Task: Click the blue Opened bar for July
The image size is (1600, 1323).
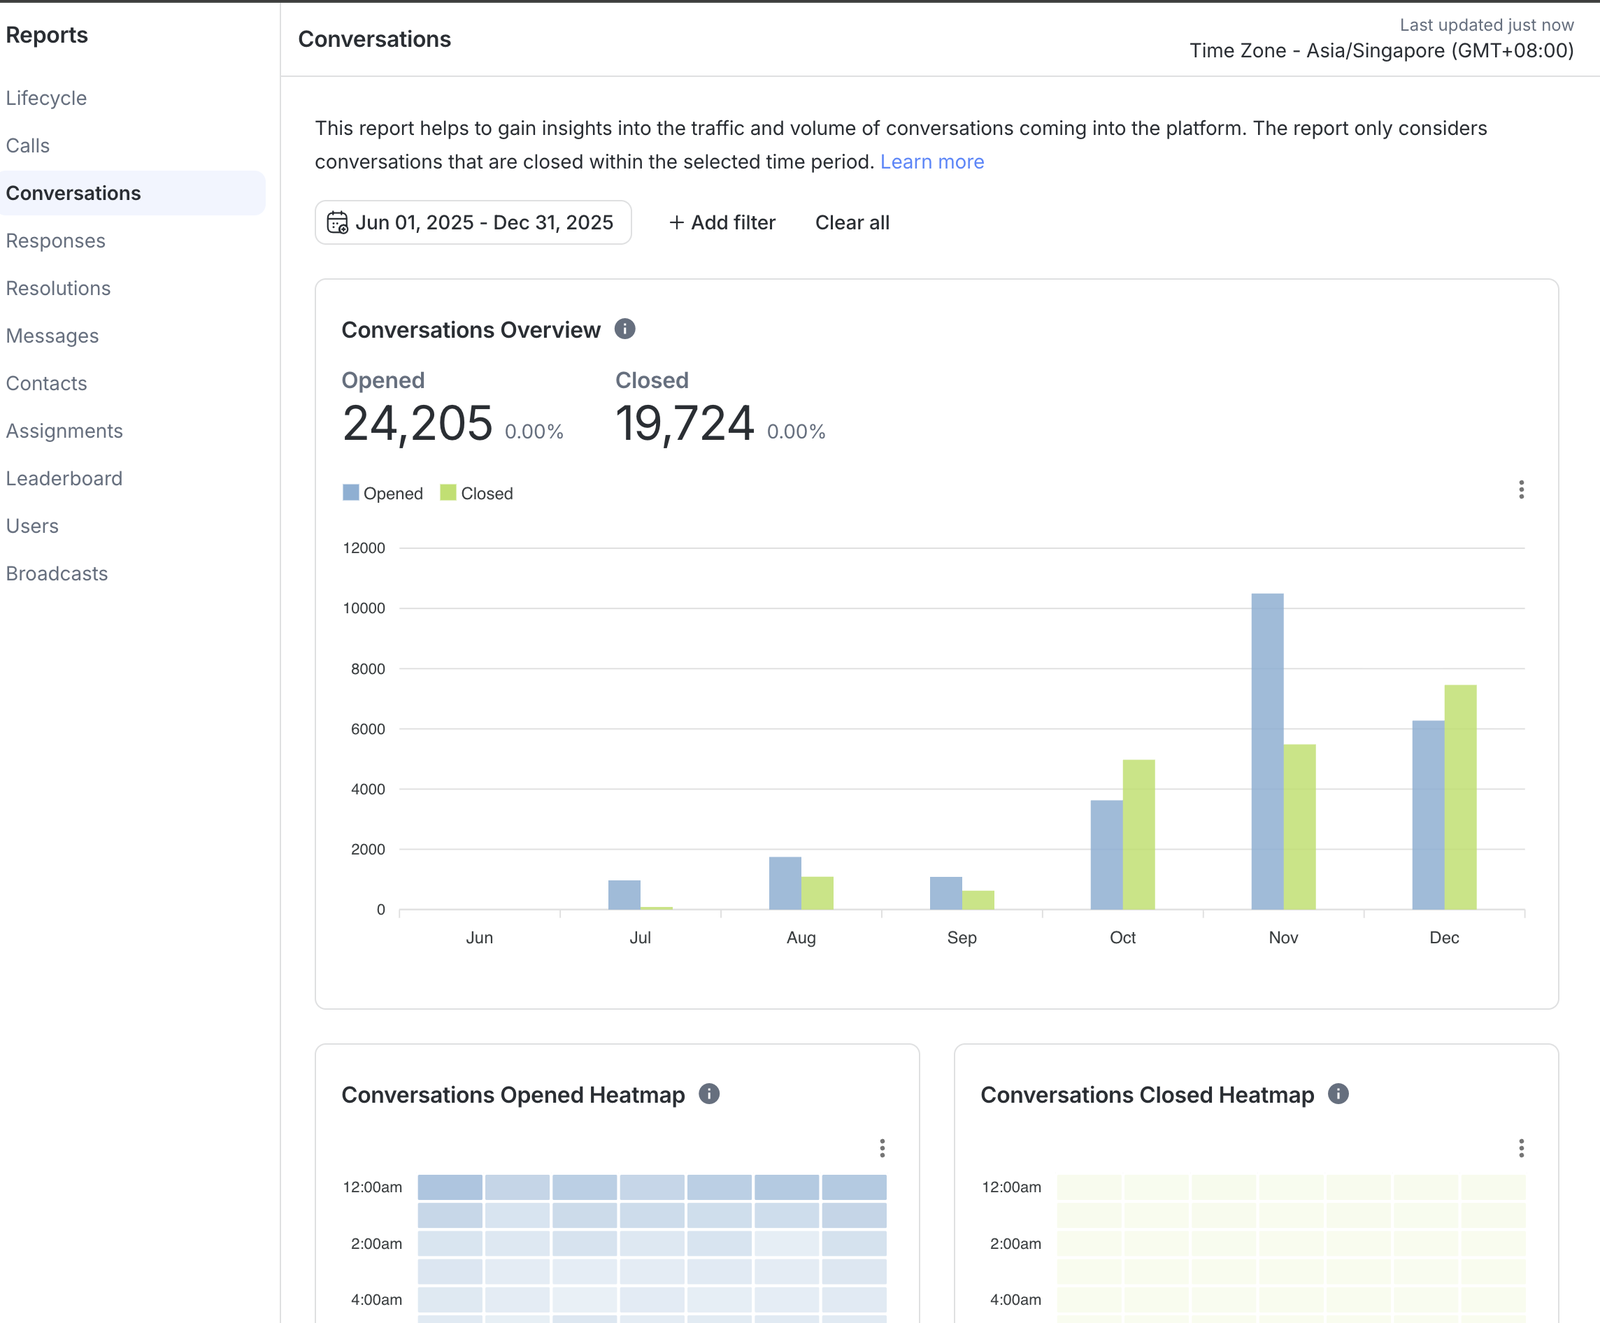Action: pyautogui.click(x=624, y=895)
